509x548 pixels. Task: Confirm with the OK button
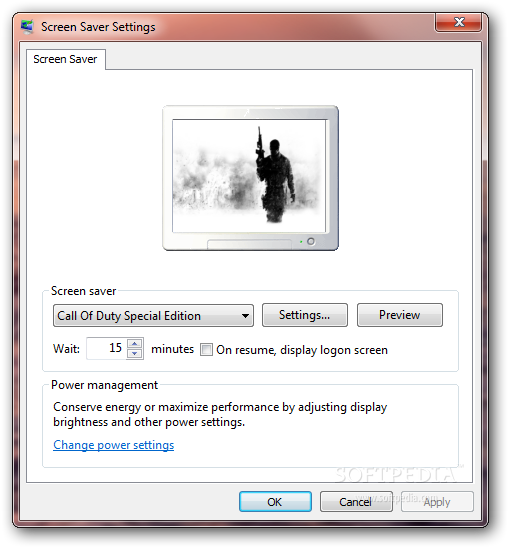click(x=275, y=502)
